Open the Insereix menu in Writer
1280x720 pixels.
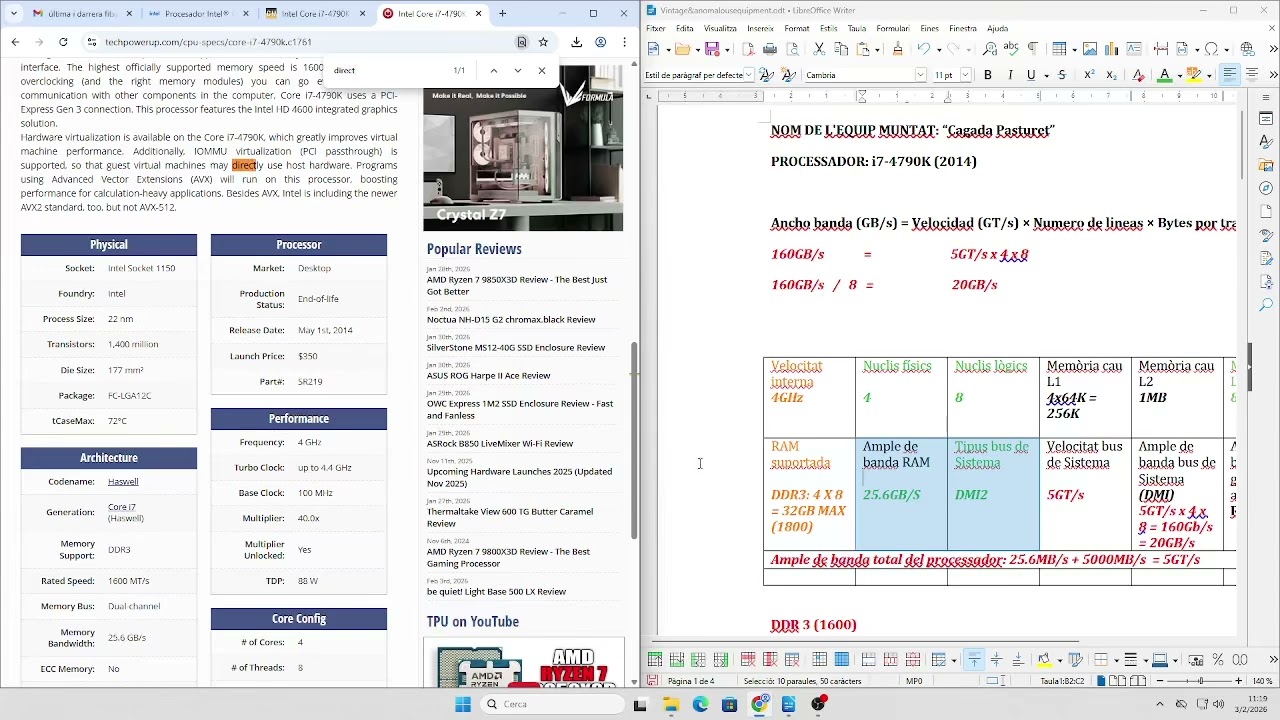[x=760, y=29]
